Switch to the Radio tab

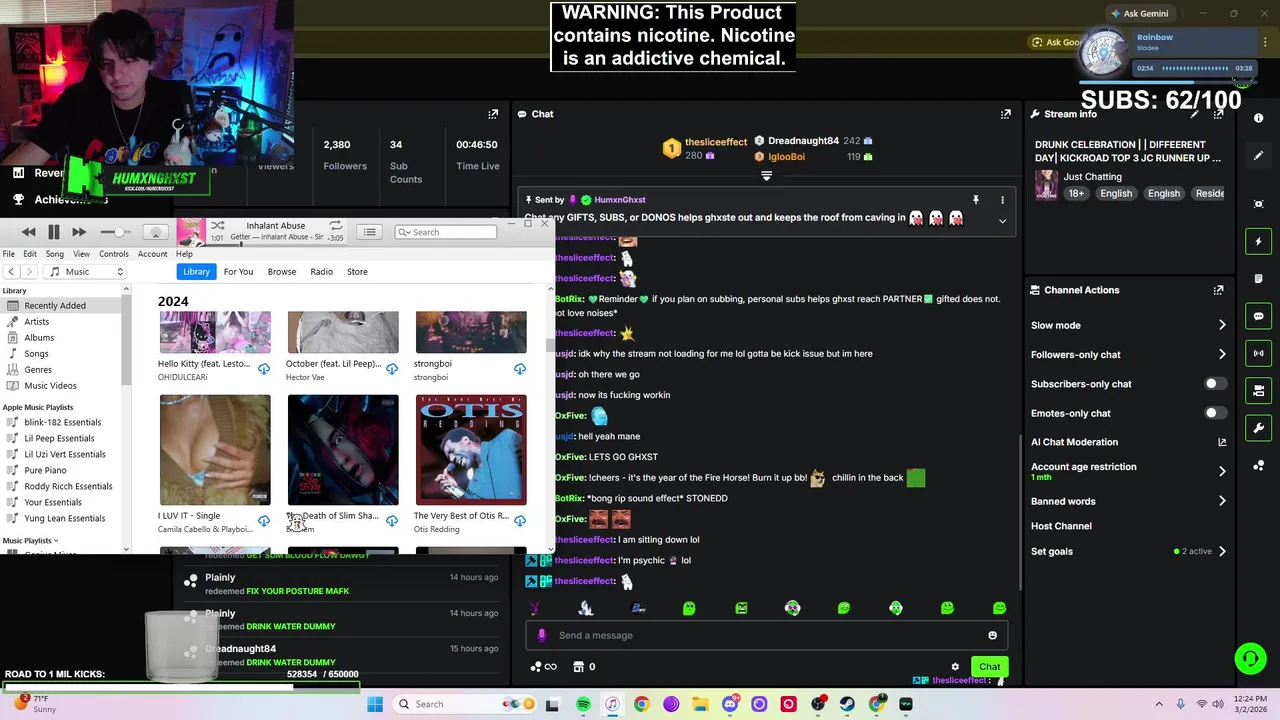tap(321, 272)
